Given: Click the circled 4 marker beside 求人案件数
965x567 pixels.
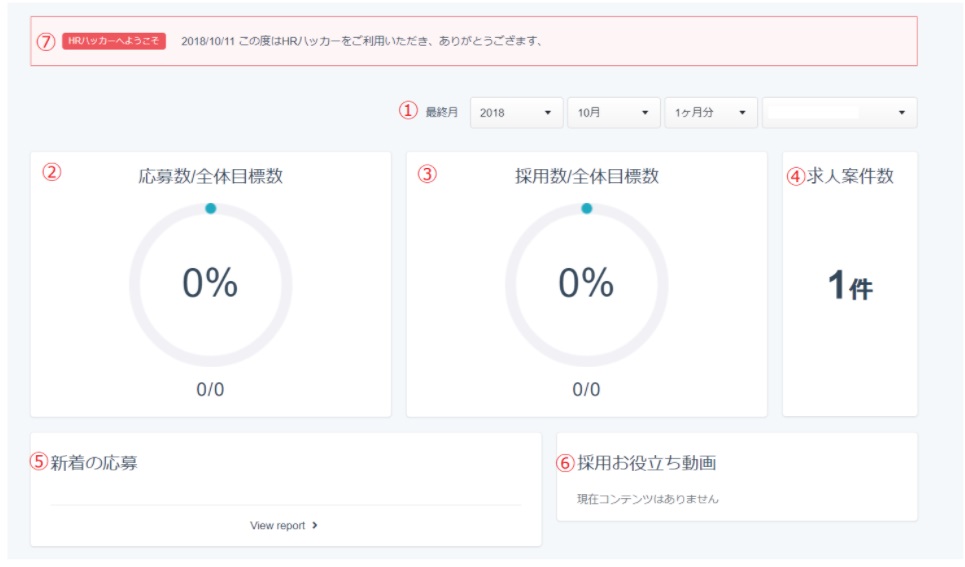Looking at the screenshot, I should (x=796, y=176).
